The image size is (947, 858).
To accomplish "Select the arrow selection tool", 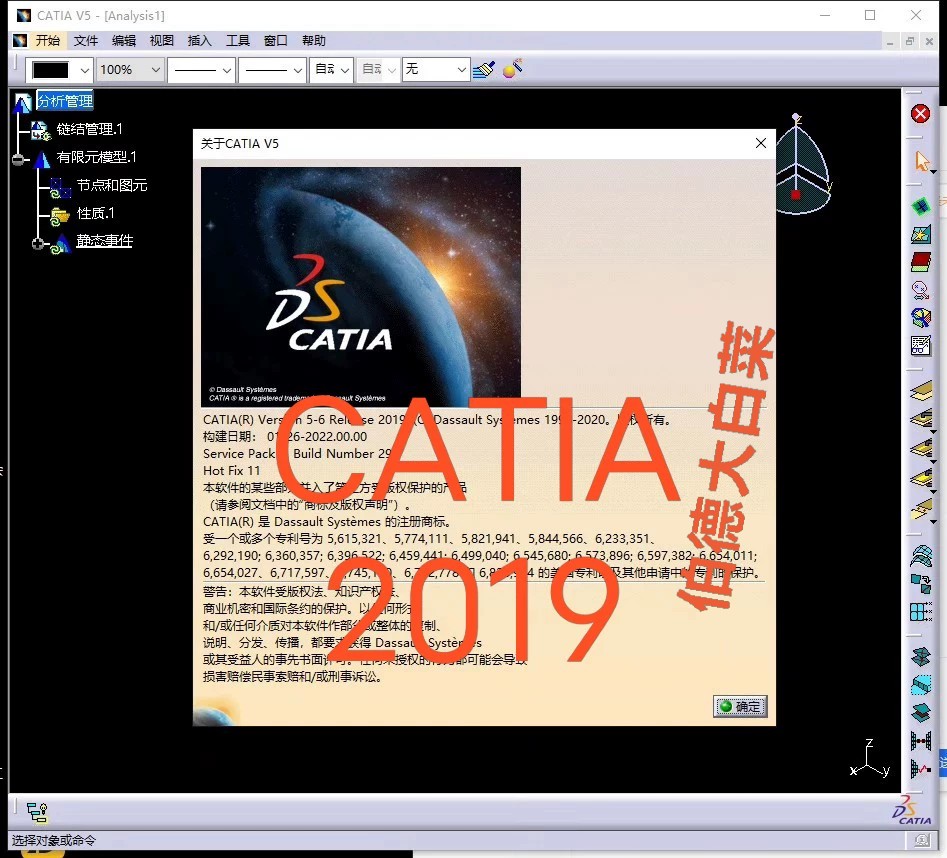I will [920, 160].
